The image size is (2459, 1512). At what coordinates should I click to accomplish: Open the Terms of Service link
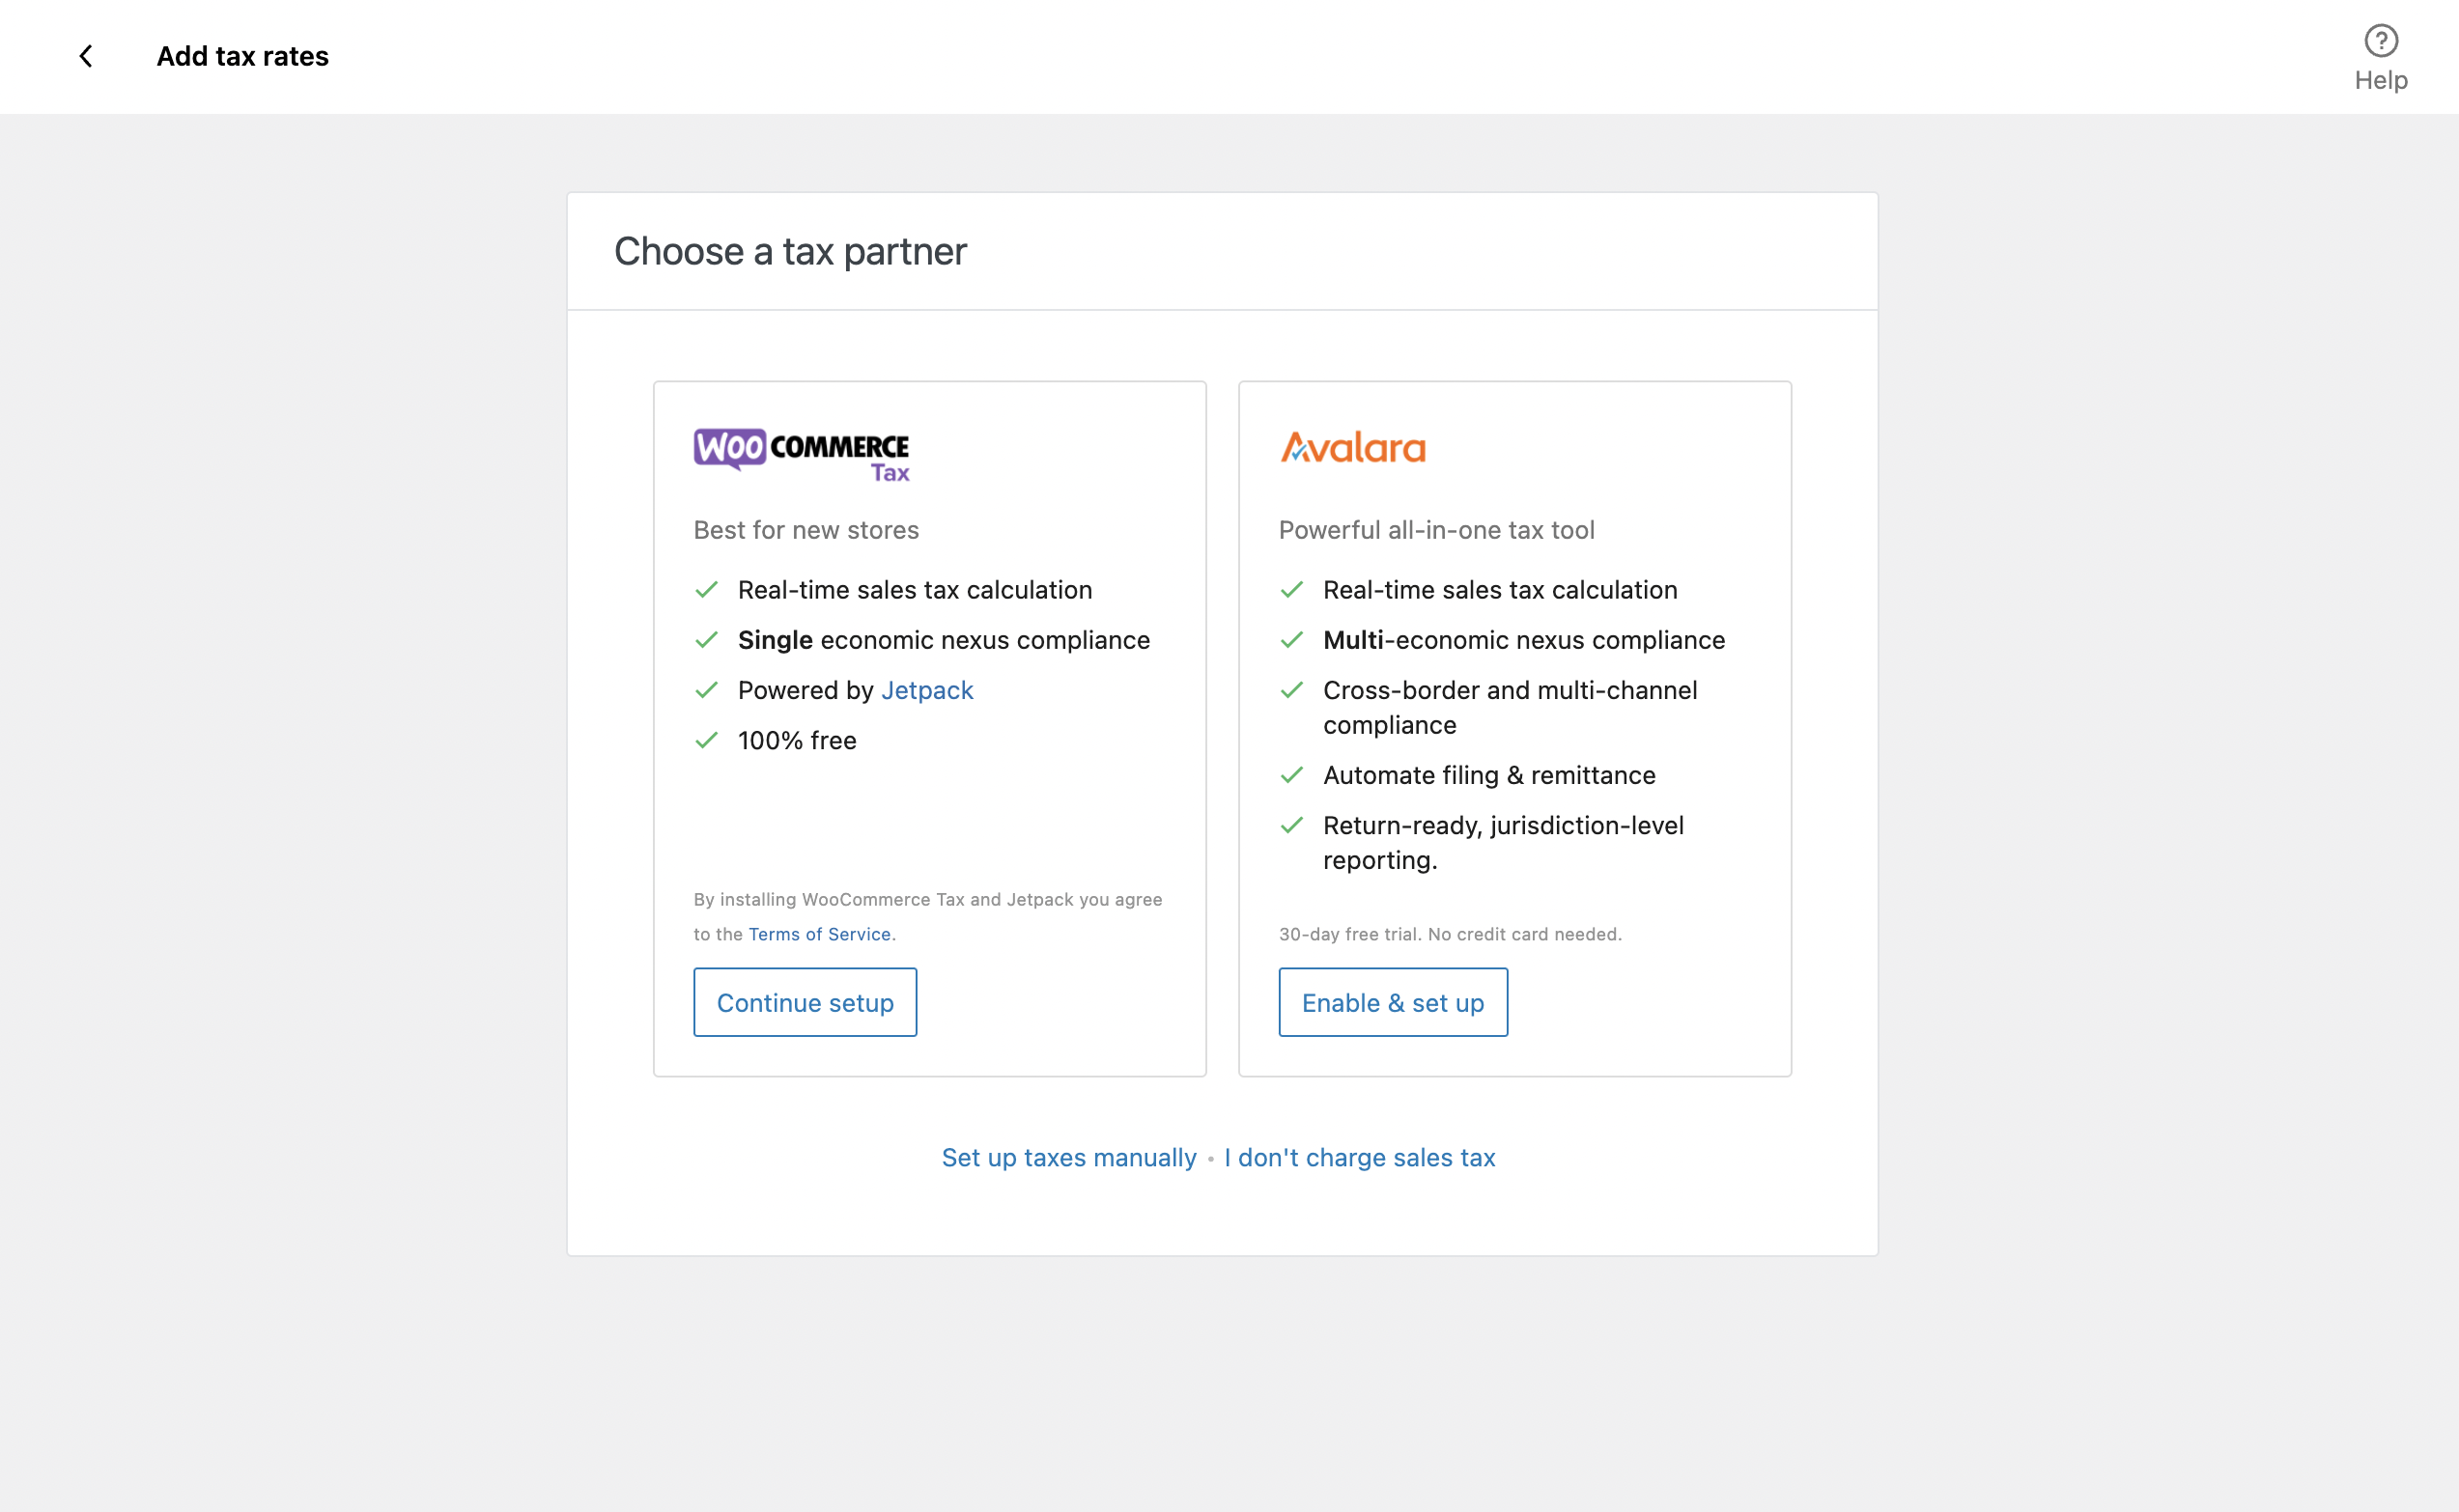point(819,934)
